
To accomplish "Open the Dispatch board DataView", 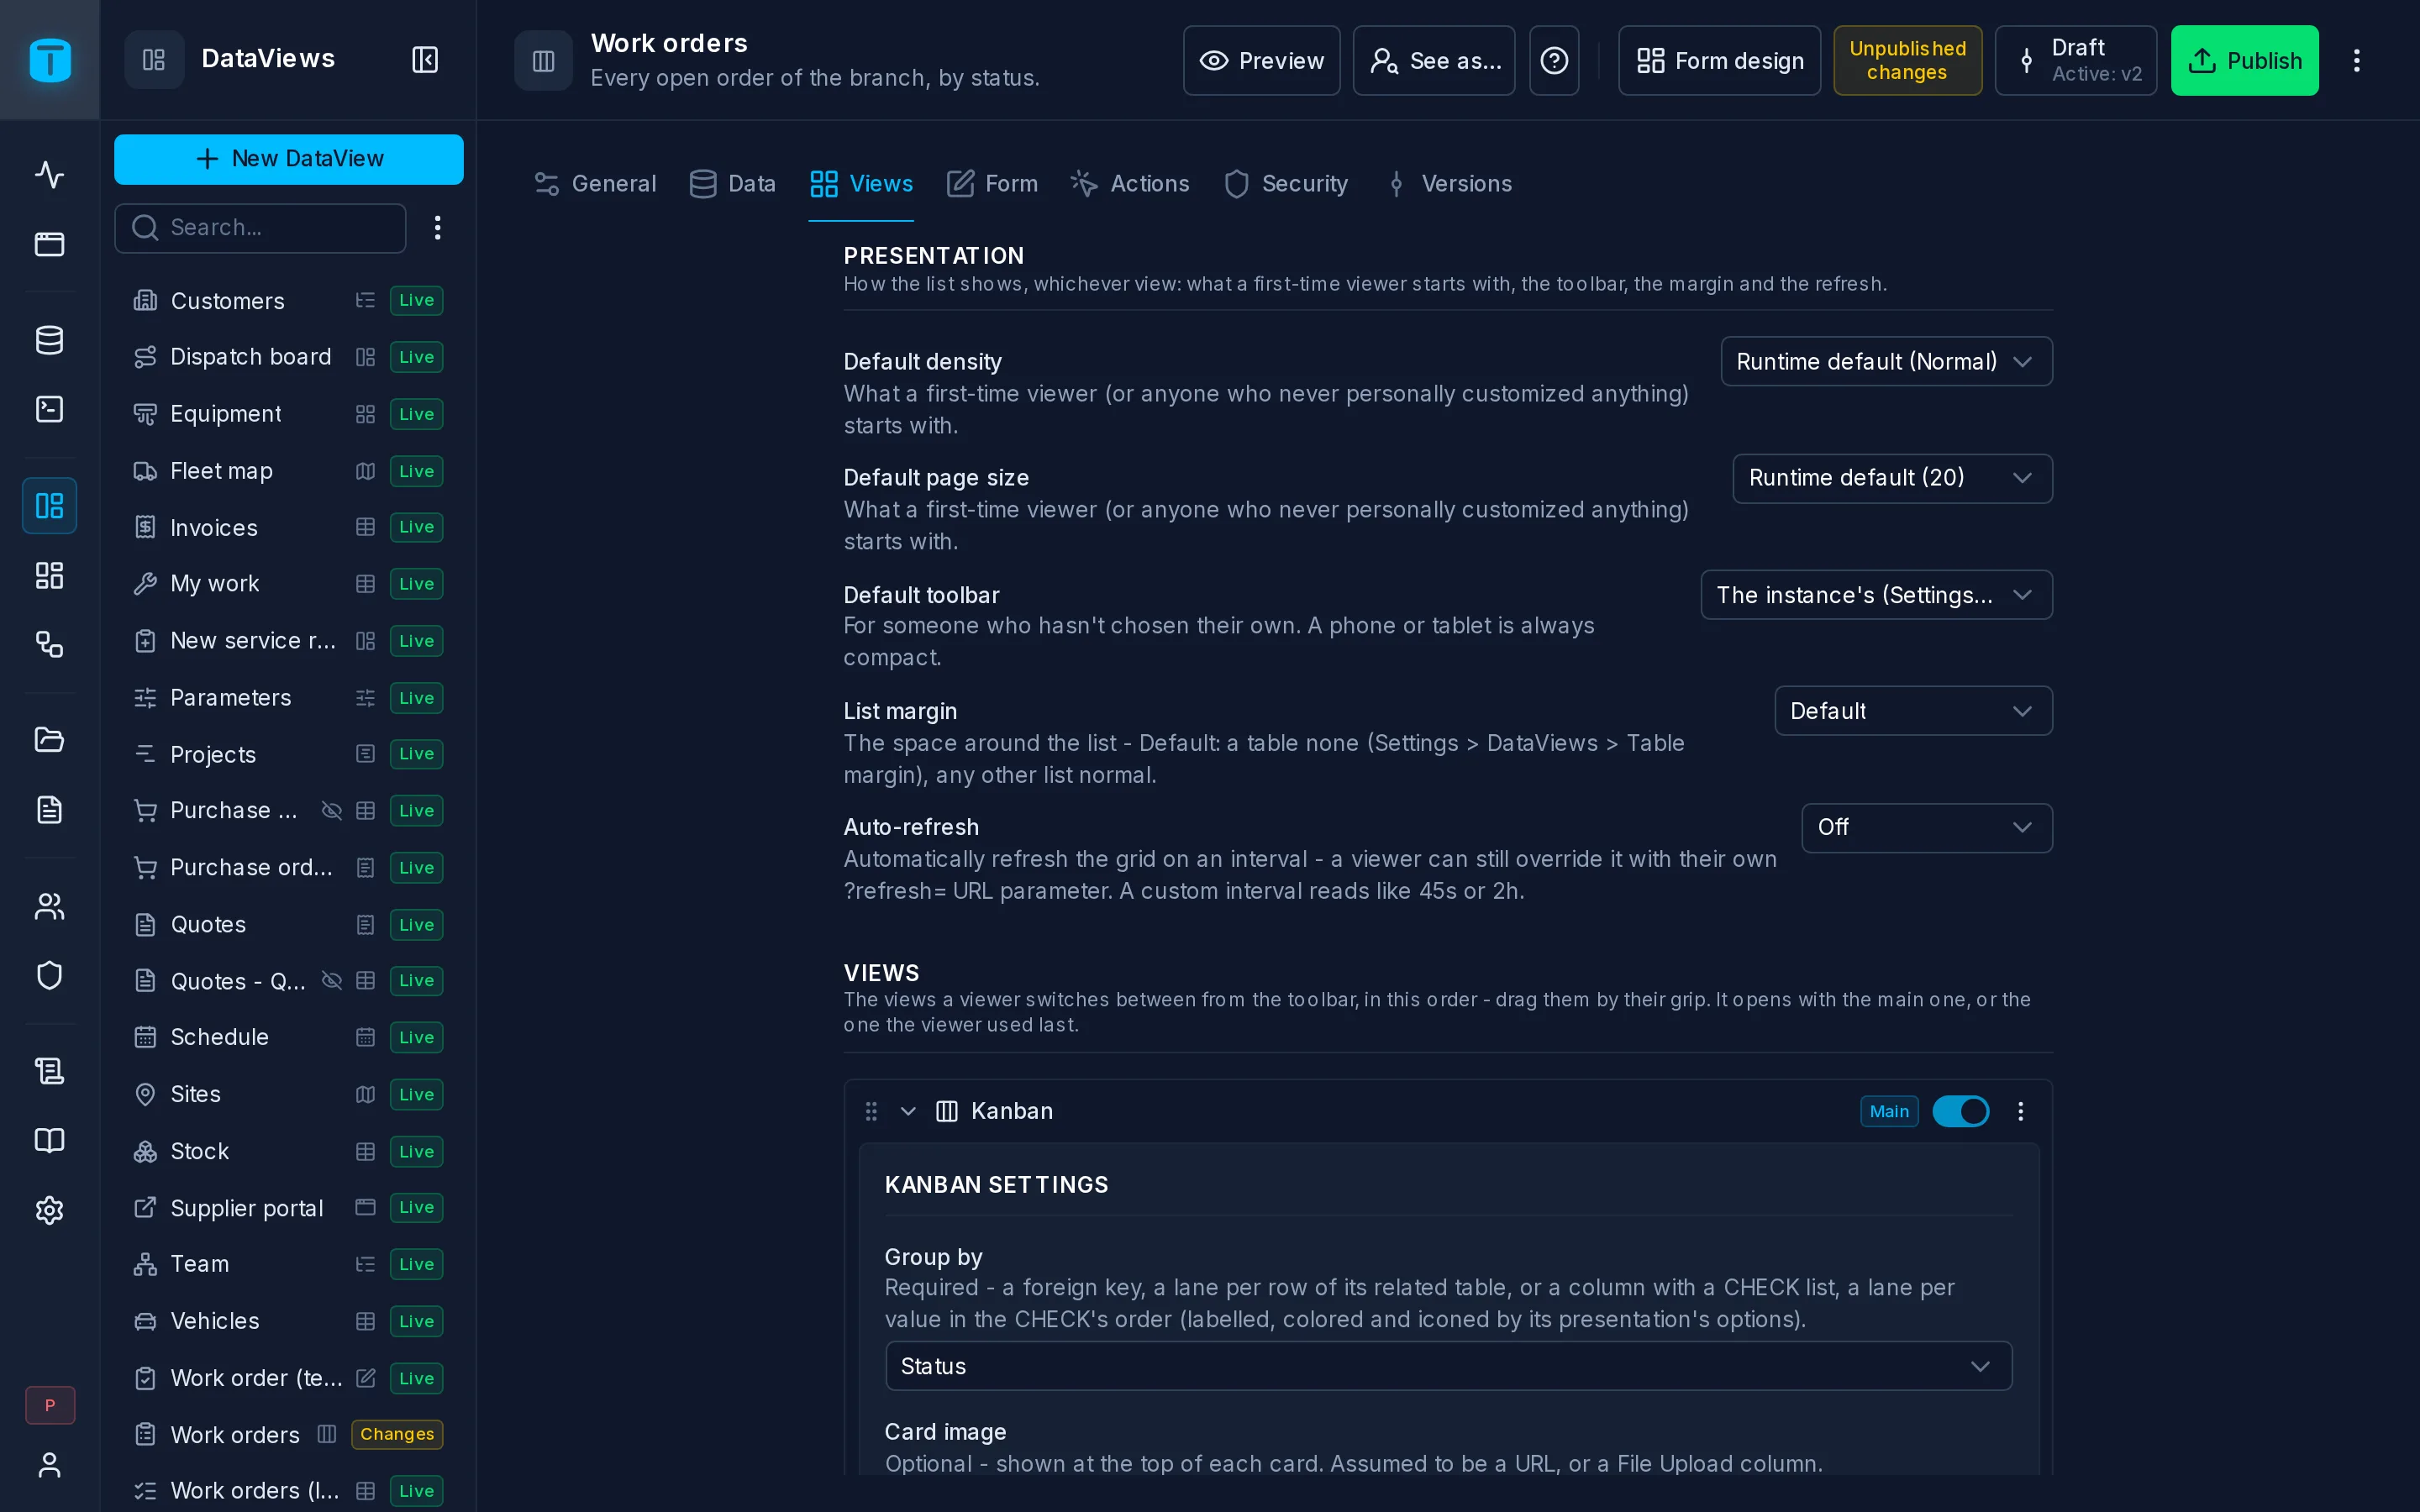I will point(288,357).
